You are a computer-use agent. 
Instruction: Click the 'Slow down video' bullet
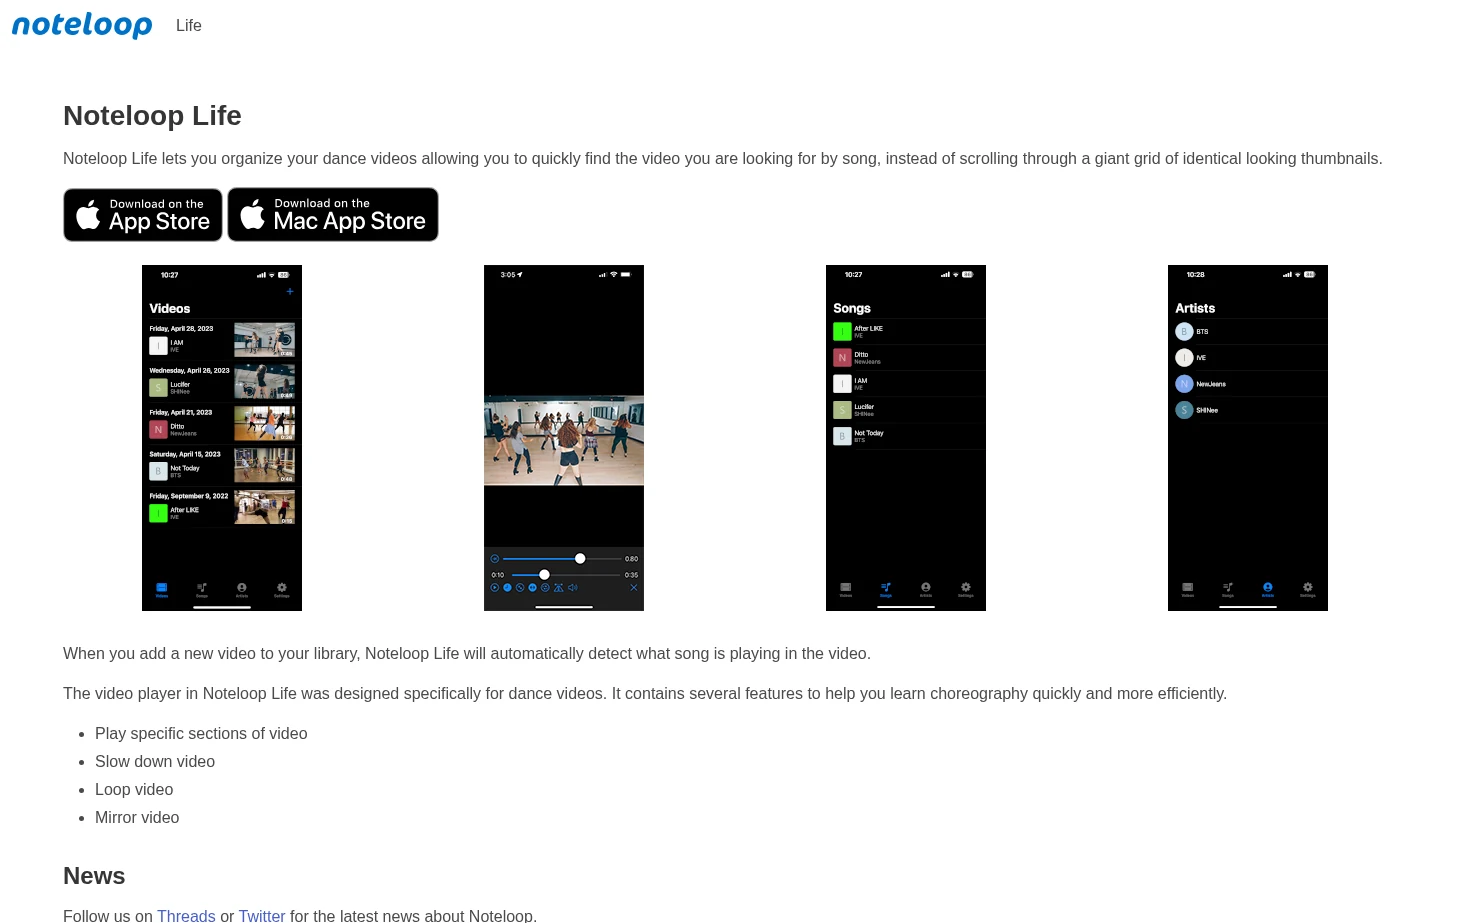(155, 762)
